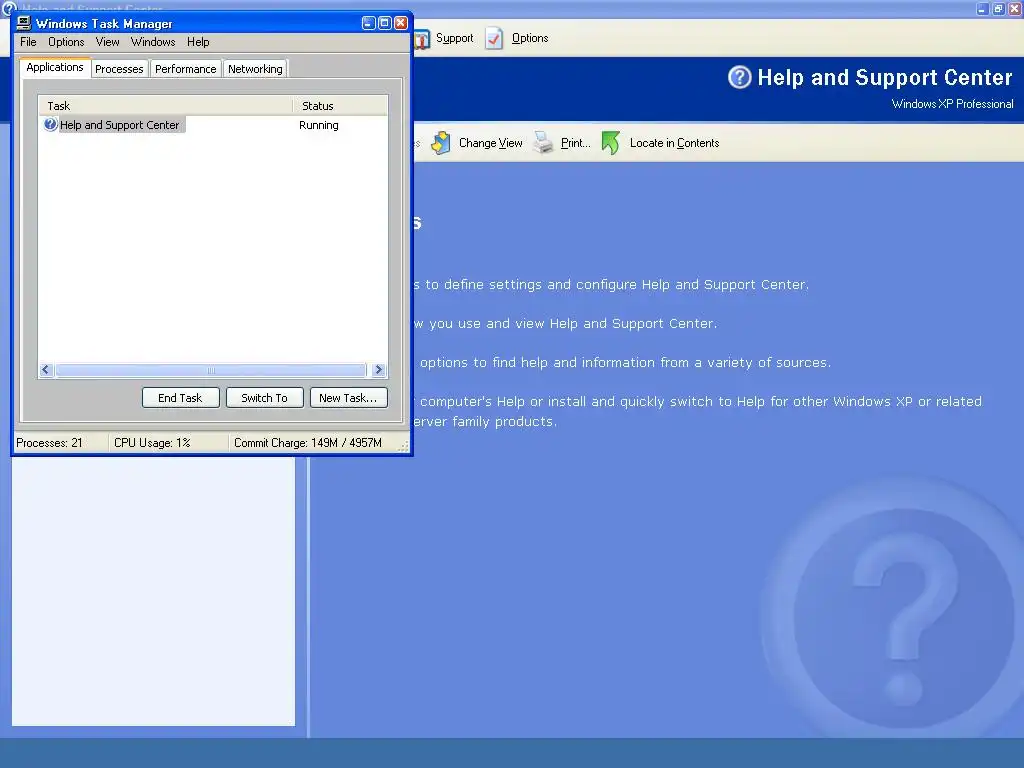
Task: Click the Print printer icon
Action: tap(543, 142)
